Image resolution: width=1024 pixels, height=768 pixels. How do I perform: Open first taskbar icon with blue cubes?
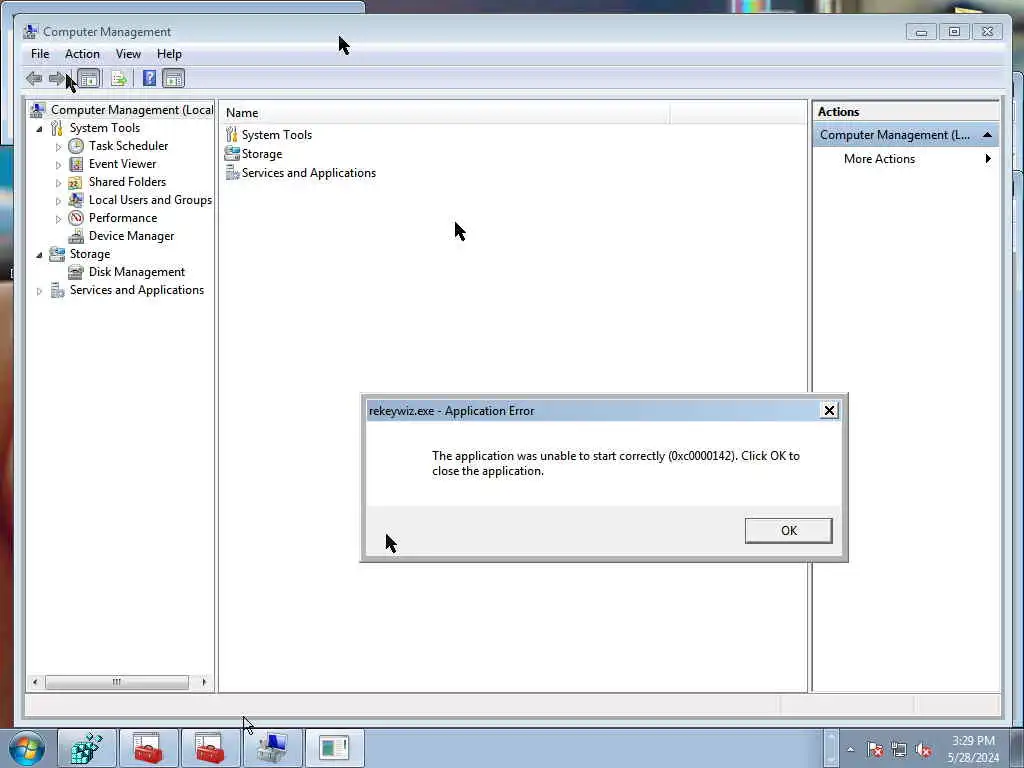coord(87,748)
